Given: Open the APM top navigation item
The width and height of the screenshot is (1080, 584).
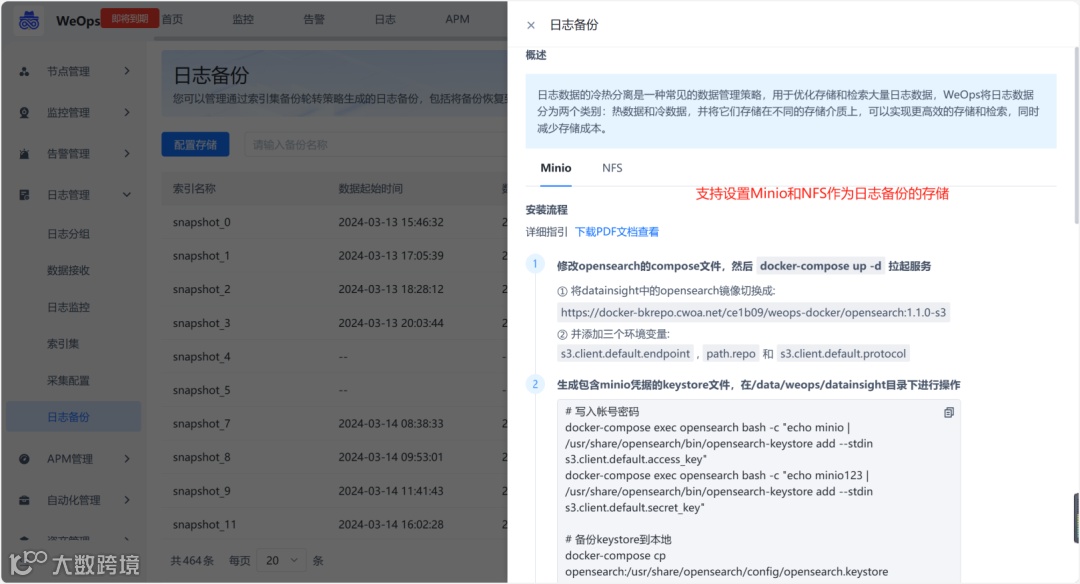Looking at the screenshot, I should click(x=457, y=19).
